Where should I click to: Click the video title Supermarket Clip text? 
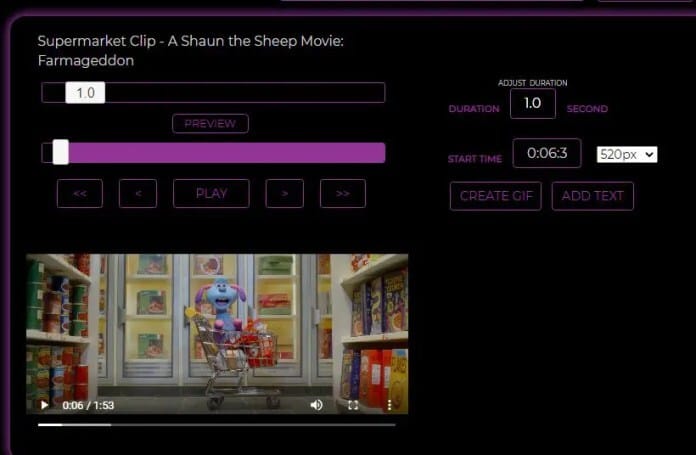click(190, 50)
